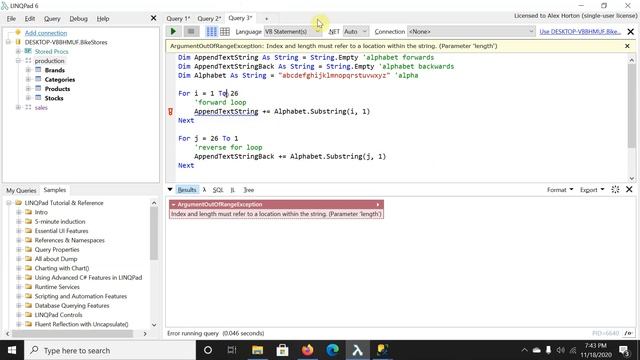
Task: Switch to the Query 1 tab
Action: 178,18
